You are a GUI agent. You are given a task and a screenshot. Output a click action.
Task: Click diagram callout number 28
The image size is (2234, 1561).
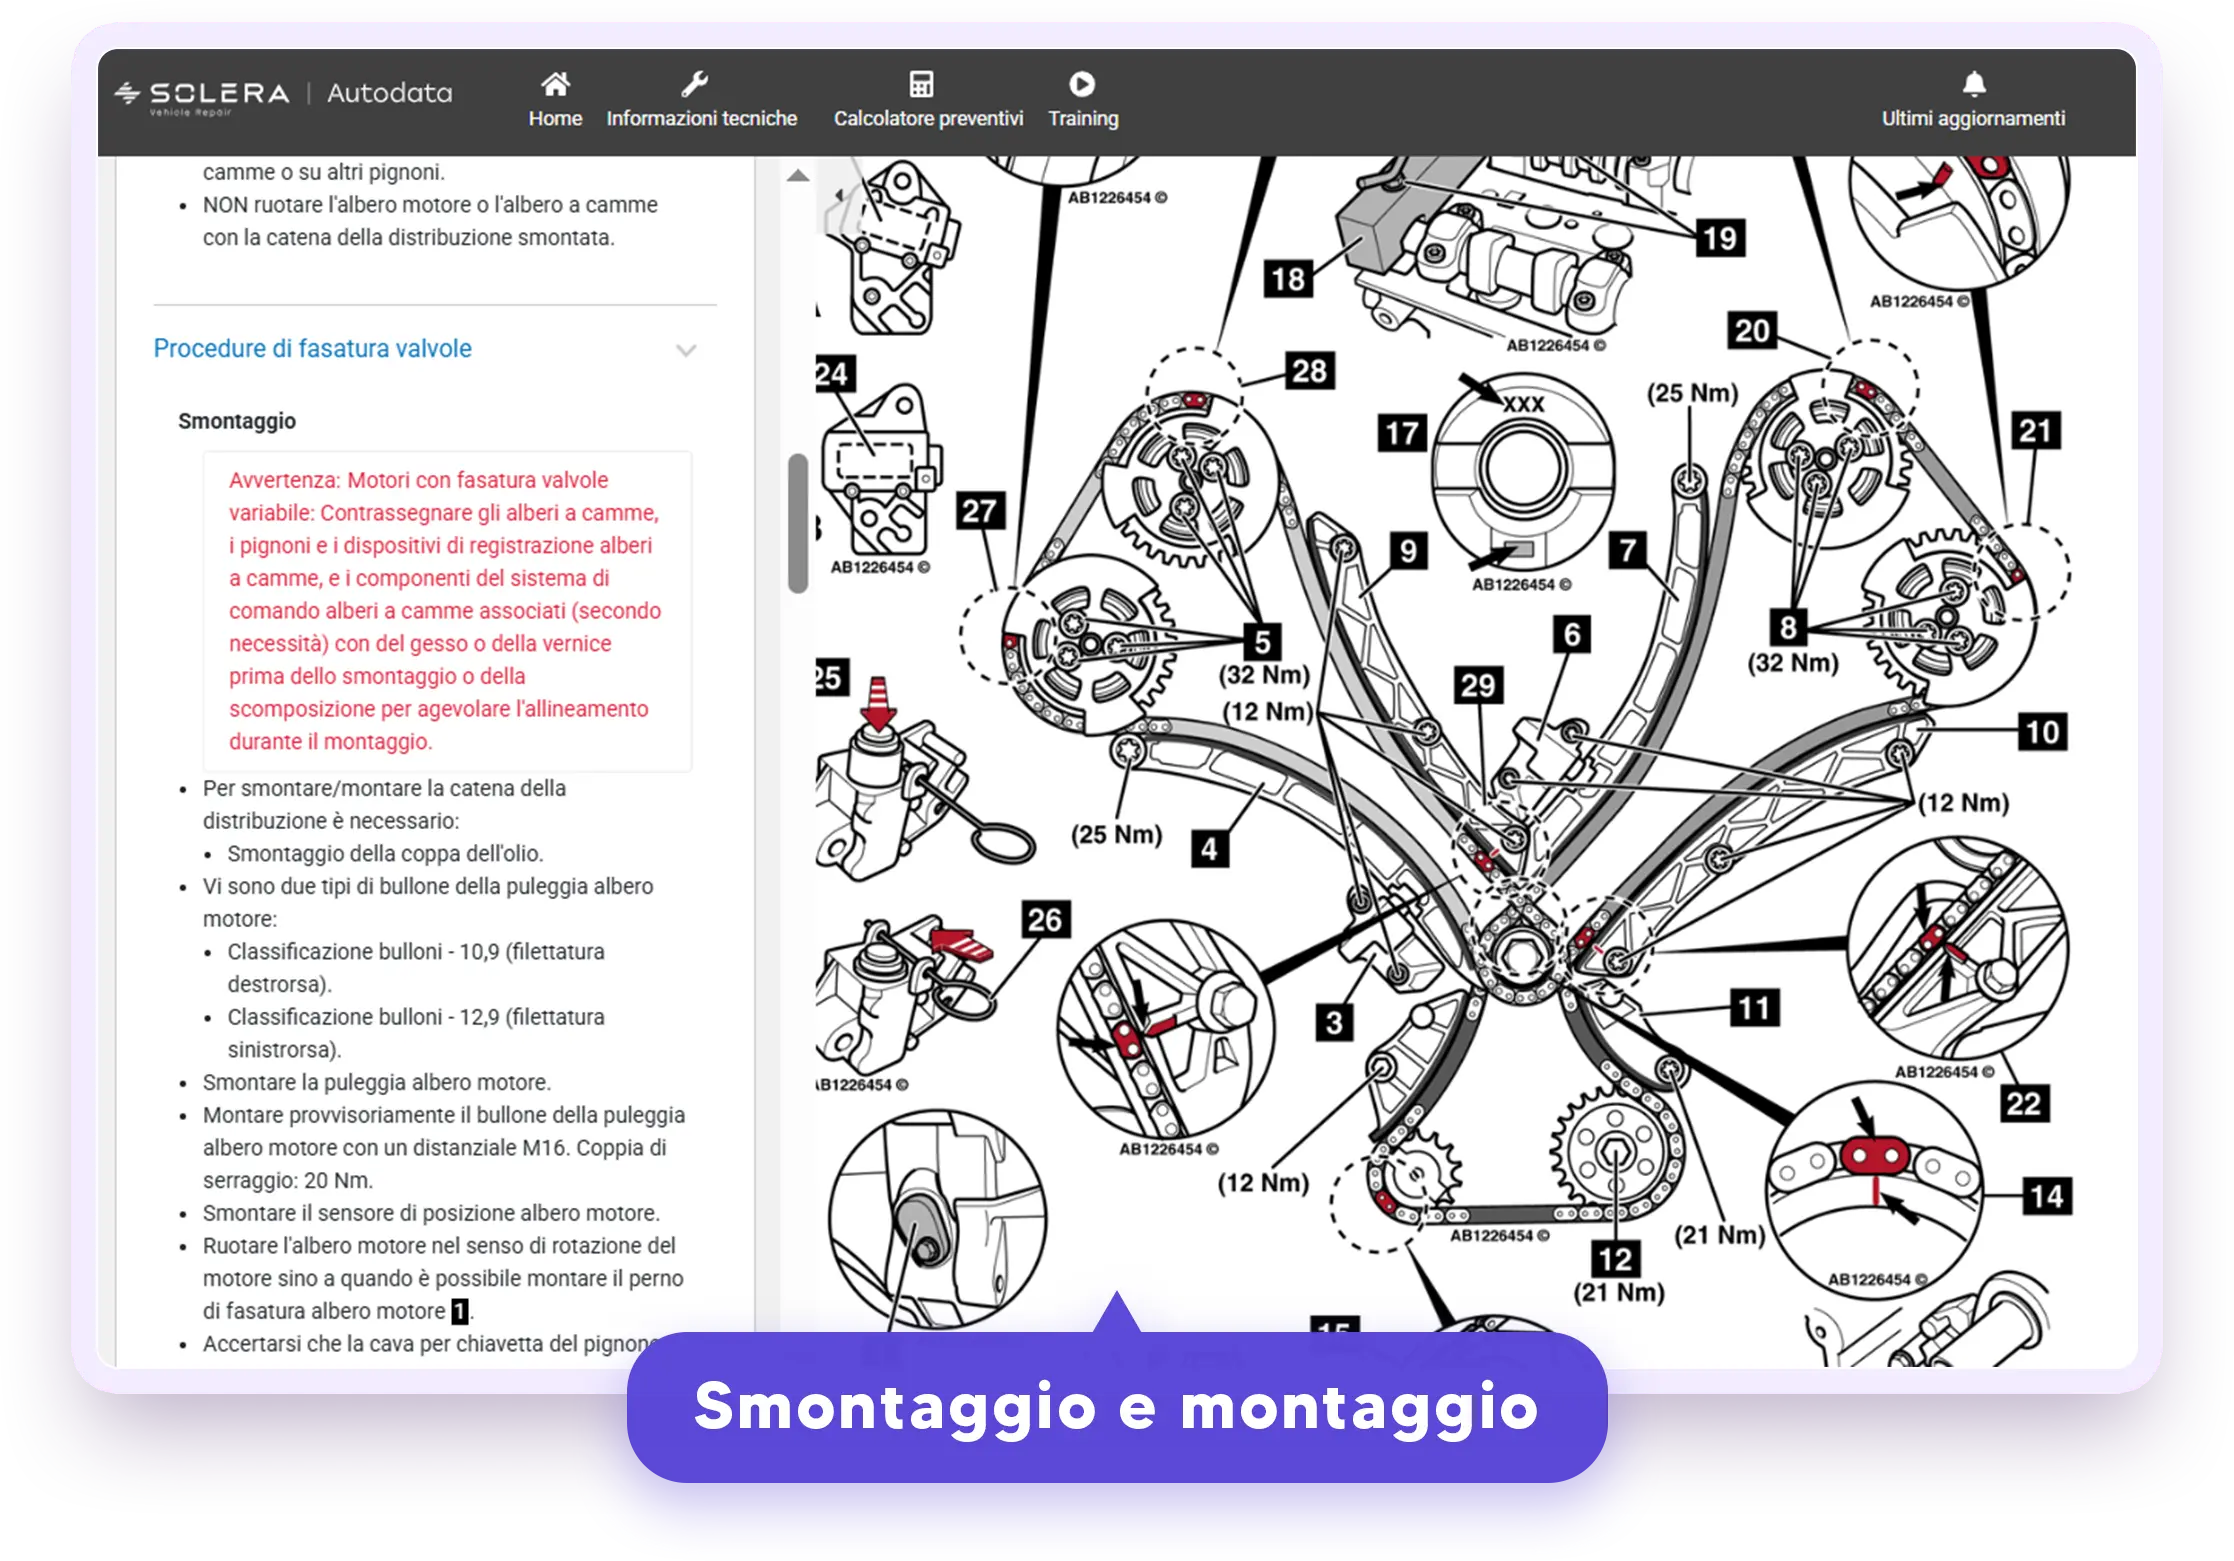(1309, 371)
